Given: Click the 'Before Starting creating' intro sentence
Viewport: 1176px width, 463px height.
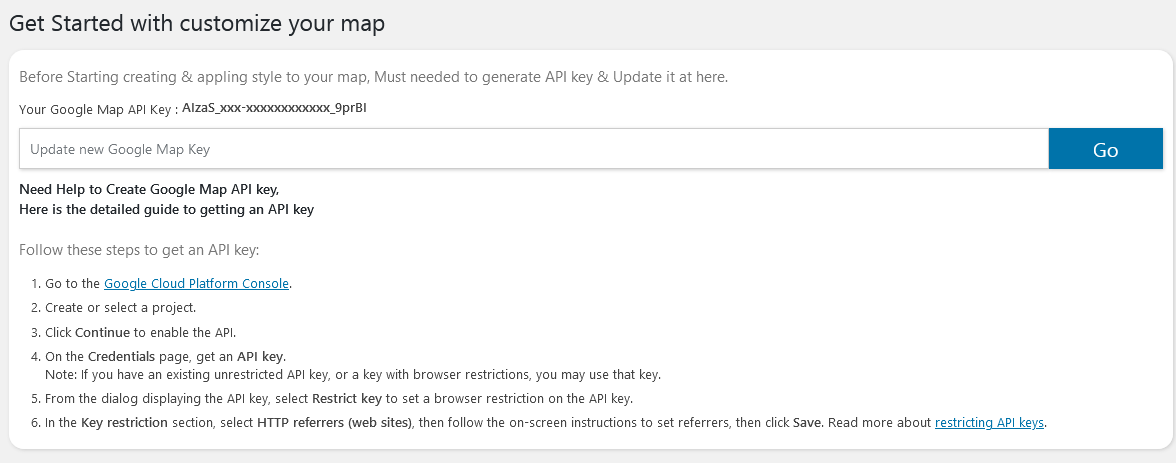Looking at the screenshot, I should pos(374,77).
